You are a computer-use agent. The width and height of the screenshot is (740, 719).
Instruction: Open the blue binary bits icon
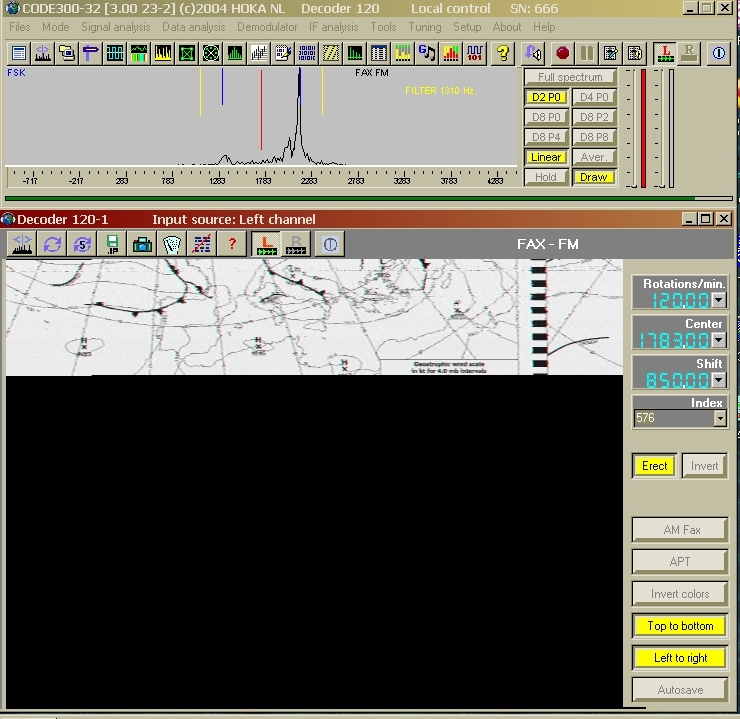[307, 53]
